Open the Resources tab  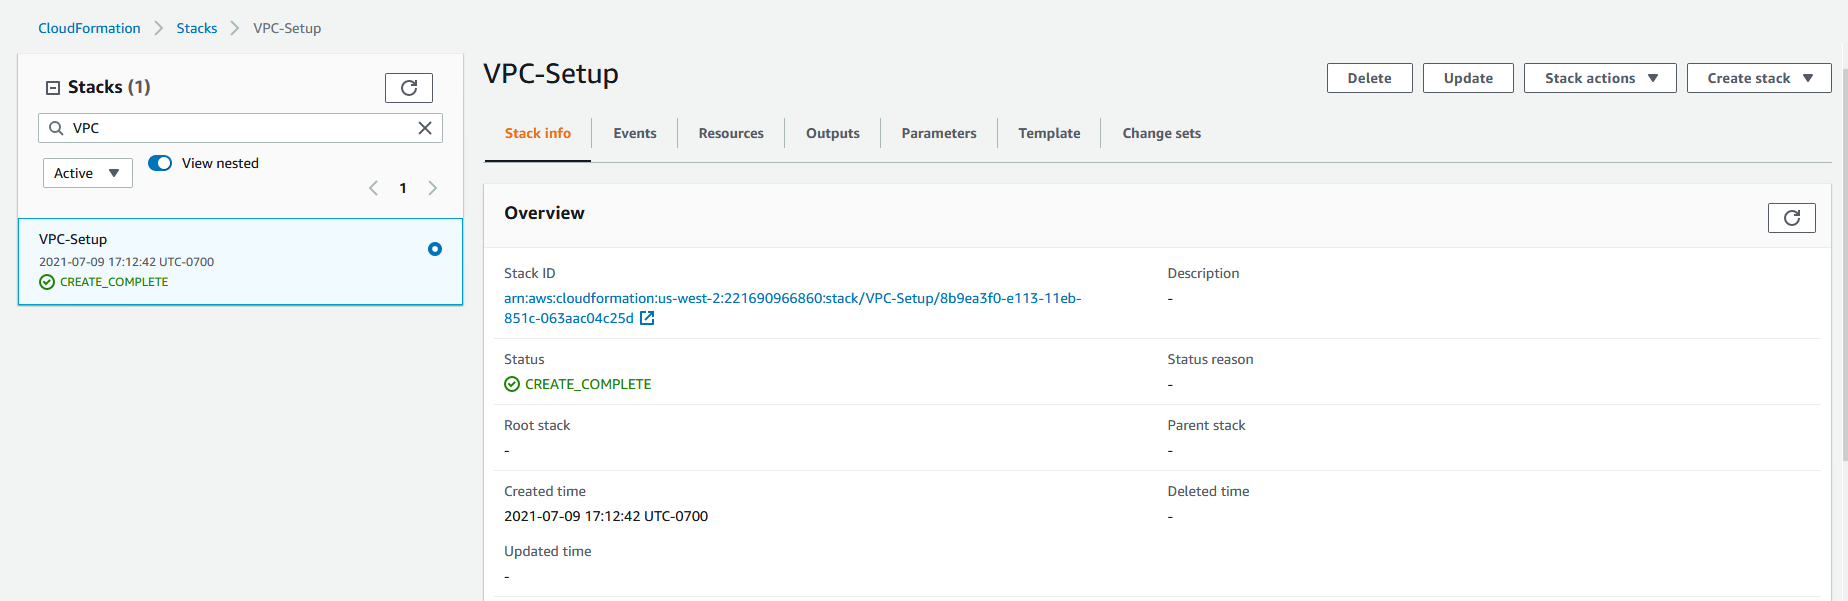tap(731, 133)
